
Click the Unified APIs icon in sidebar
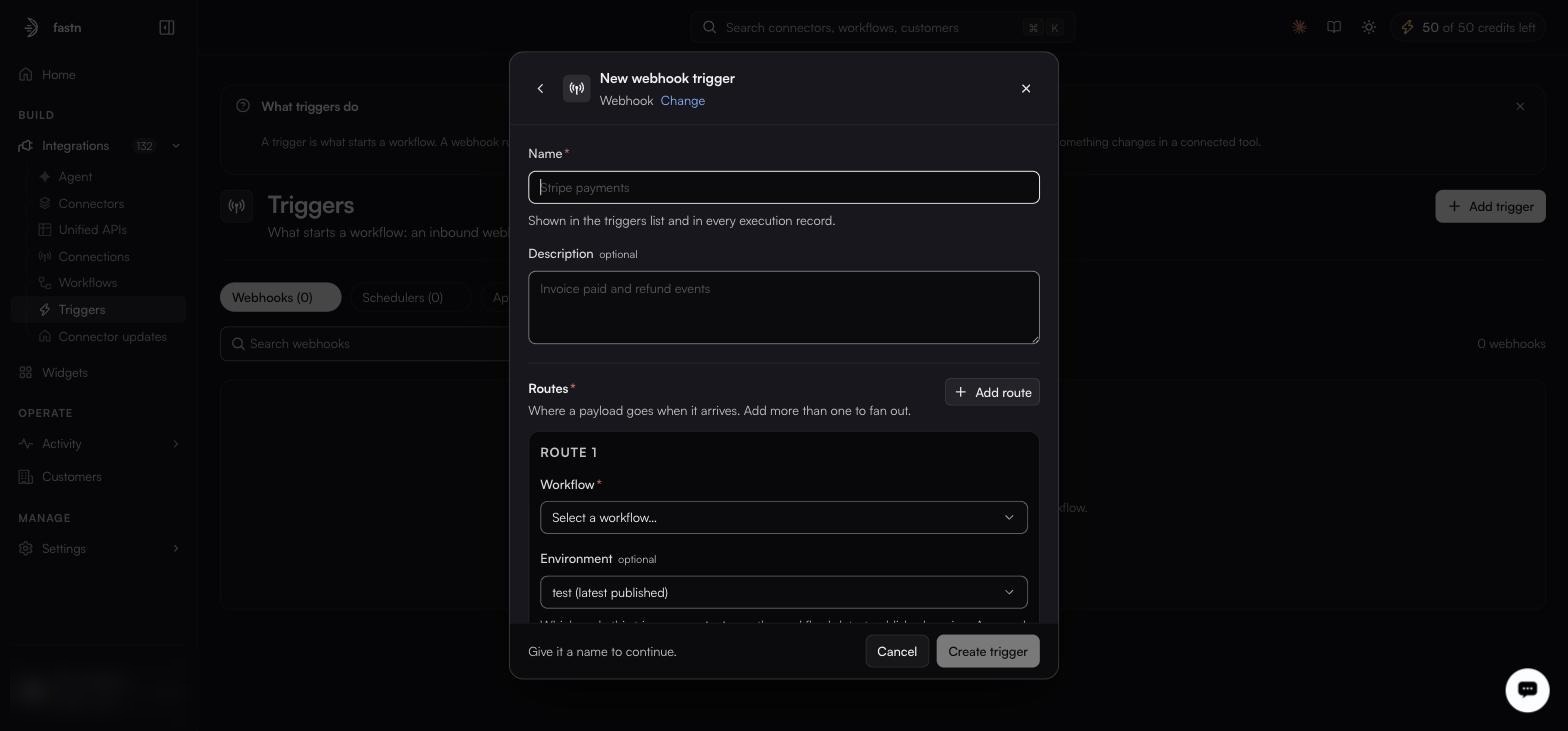[45, 230]
